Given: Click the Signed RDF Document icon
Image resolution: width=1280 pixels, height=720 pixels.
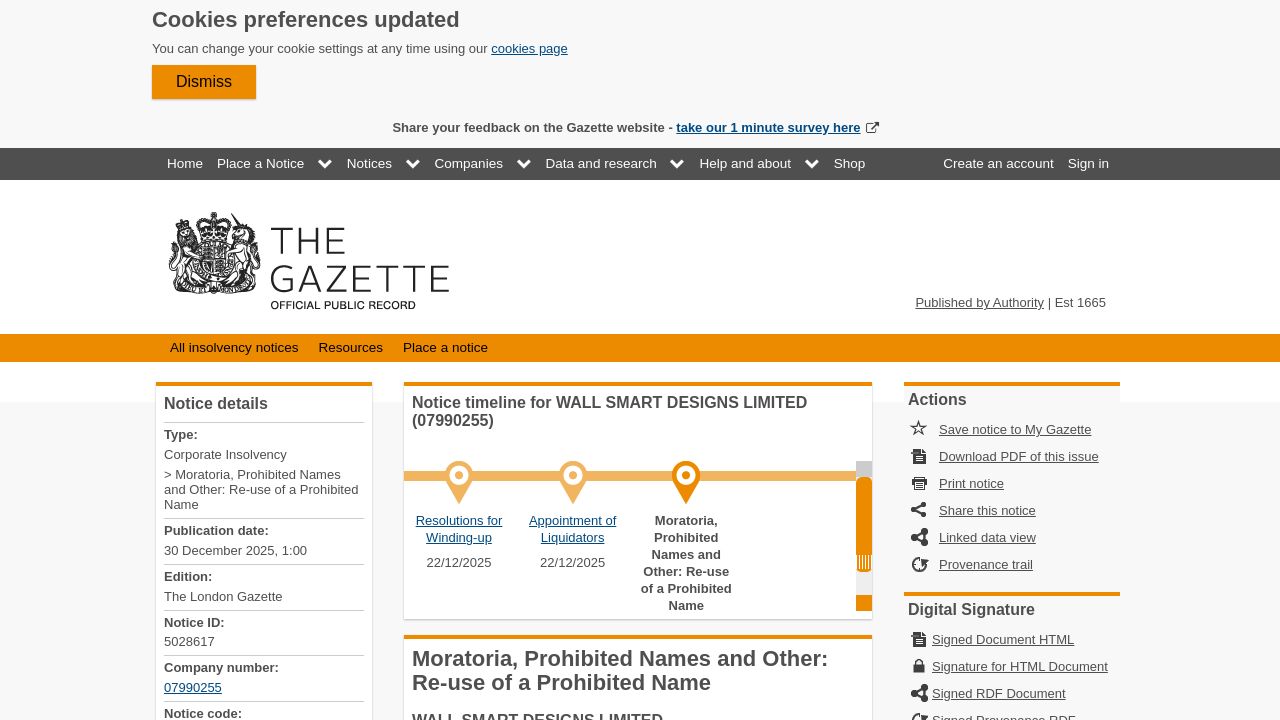Looking at the screenshot, I should coord(919,693).
